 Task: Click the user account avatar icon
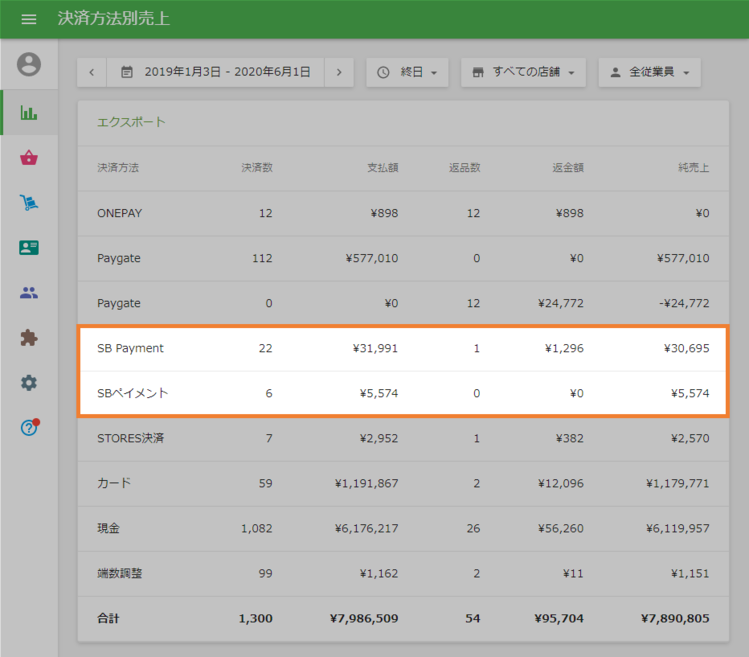coord(29,65)
